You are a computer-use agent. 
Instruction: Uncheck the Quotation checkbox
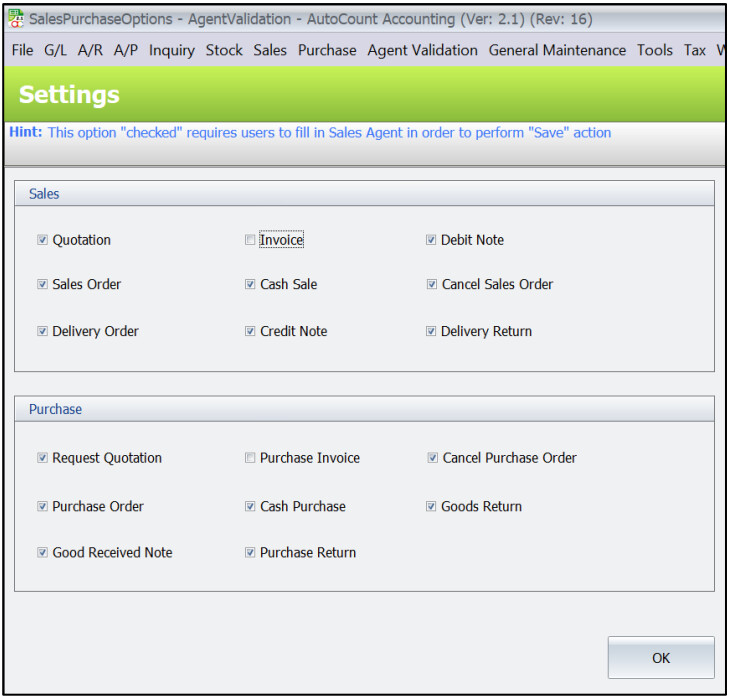click(x=43, y=240)
